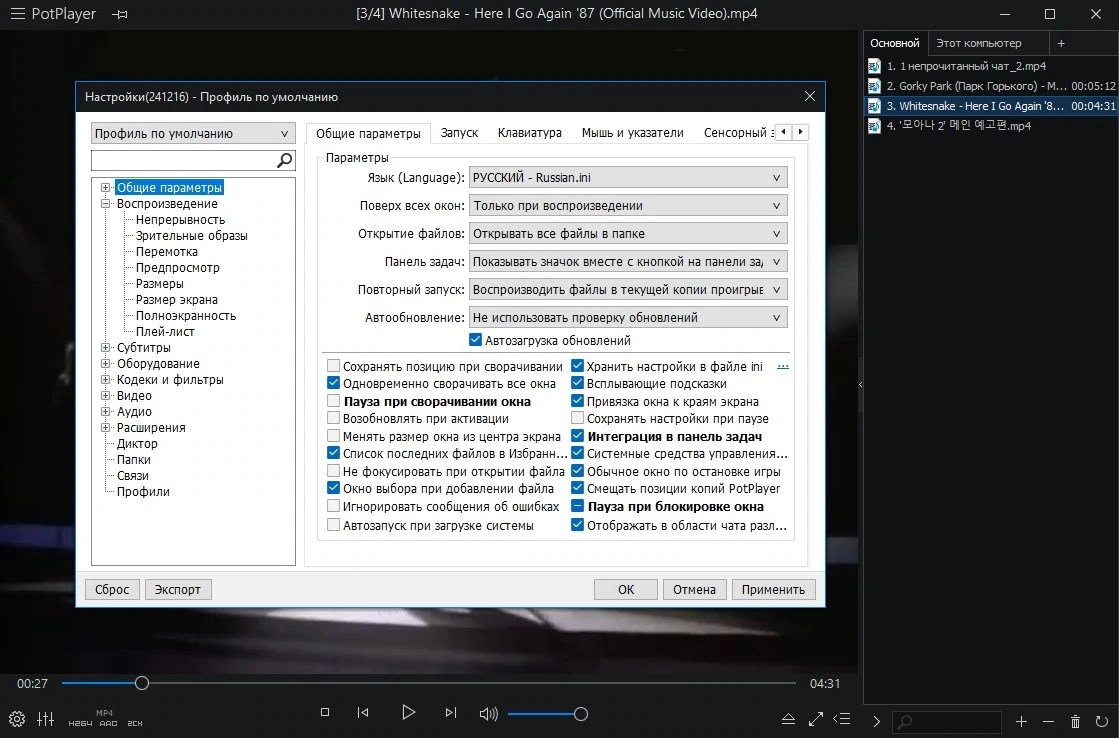The height and width of the screenshot is (738, 1119).
Task: Toggle fullscreen with the diagonal arrows icon
Action: [816, 719]
